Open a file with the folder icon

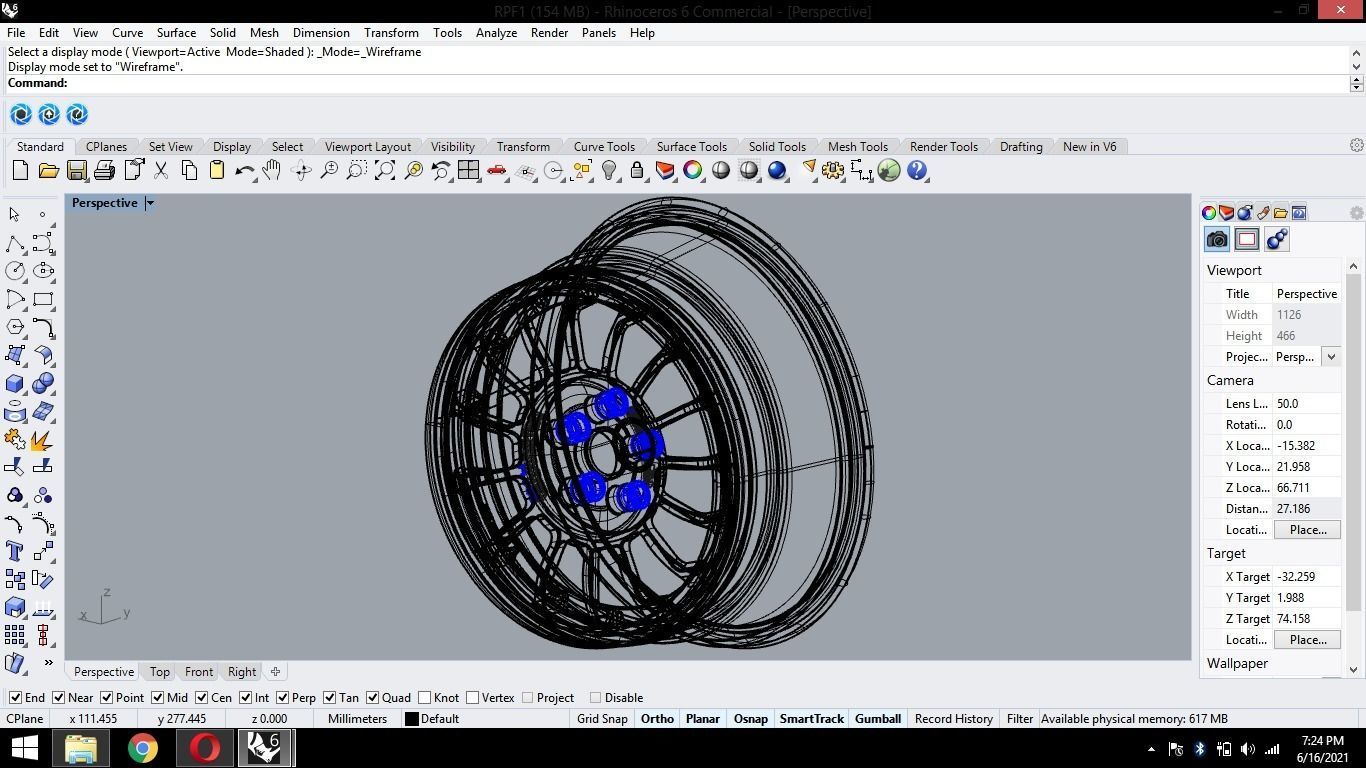48,171
